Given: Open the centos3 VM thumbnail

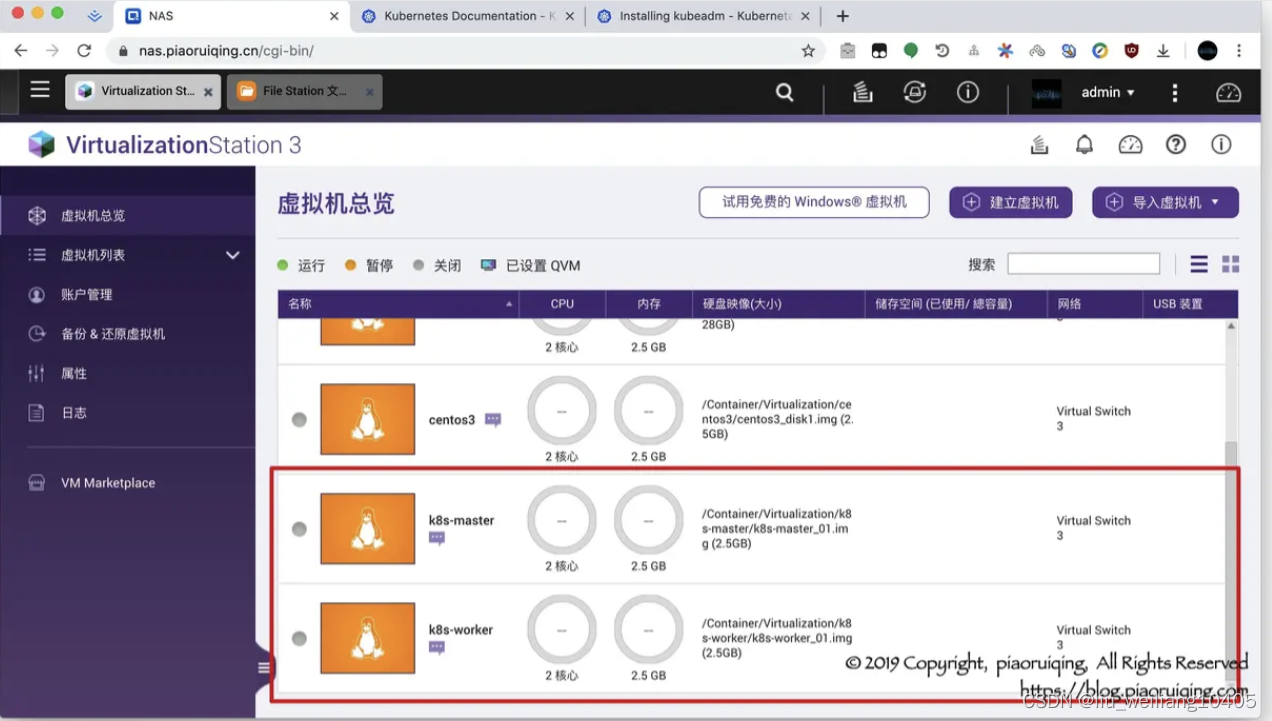Looking at the screenshot, I should [367, 419].
